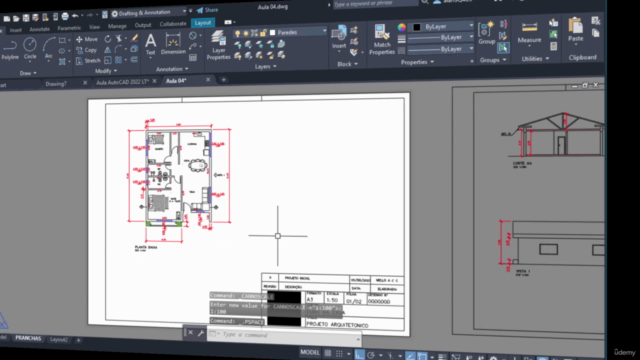Expand the Draw panel
Viewport: 640px width, 360px height.
28,73
